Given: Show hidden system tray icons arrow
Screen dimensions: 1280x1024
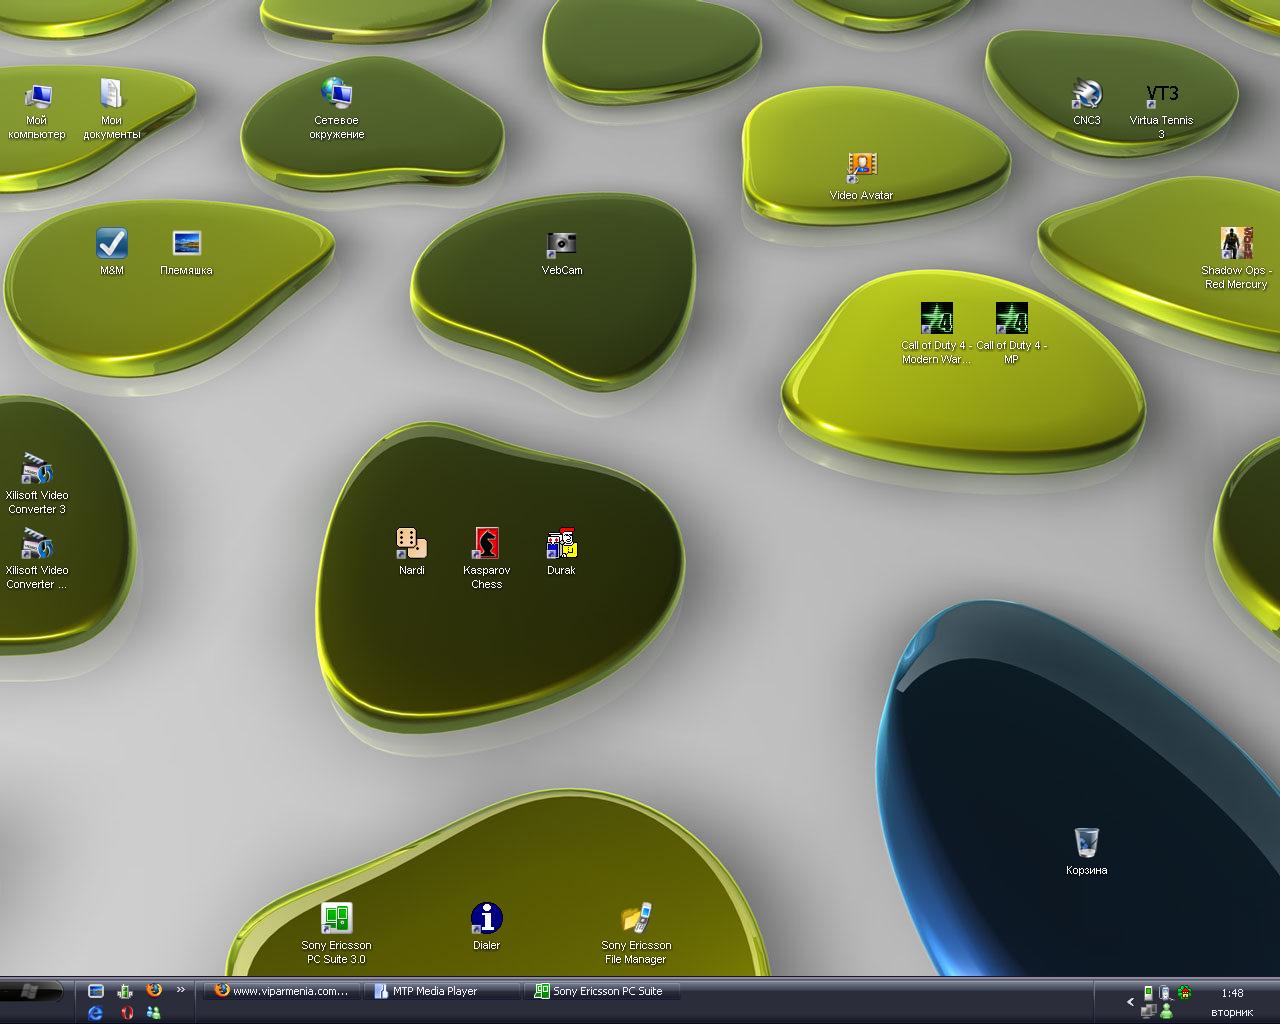Looking at the screenshot, I should [1131, 1001].
